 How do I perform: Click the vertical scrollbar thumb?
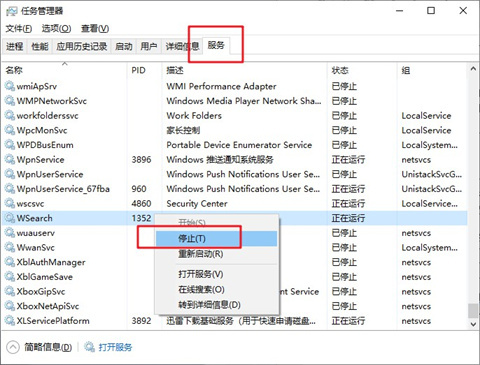tap(473, 310)
